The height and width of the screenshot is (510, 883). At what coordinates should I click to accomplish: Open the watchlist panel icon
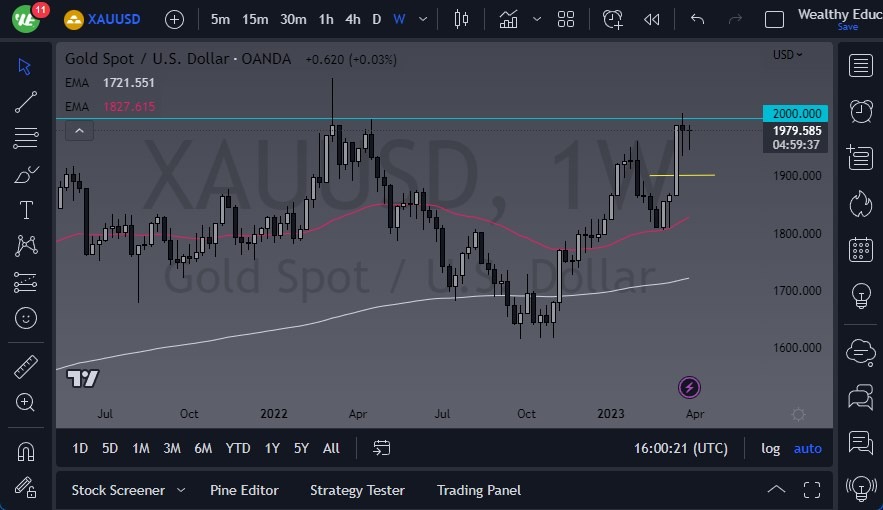859,66
